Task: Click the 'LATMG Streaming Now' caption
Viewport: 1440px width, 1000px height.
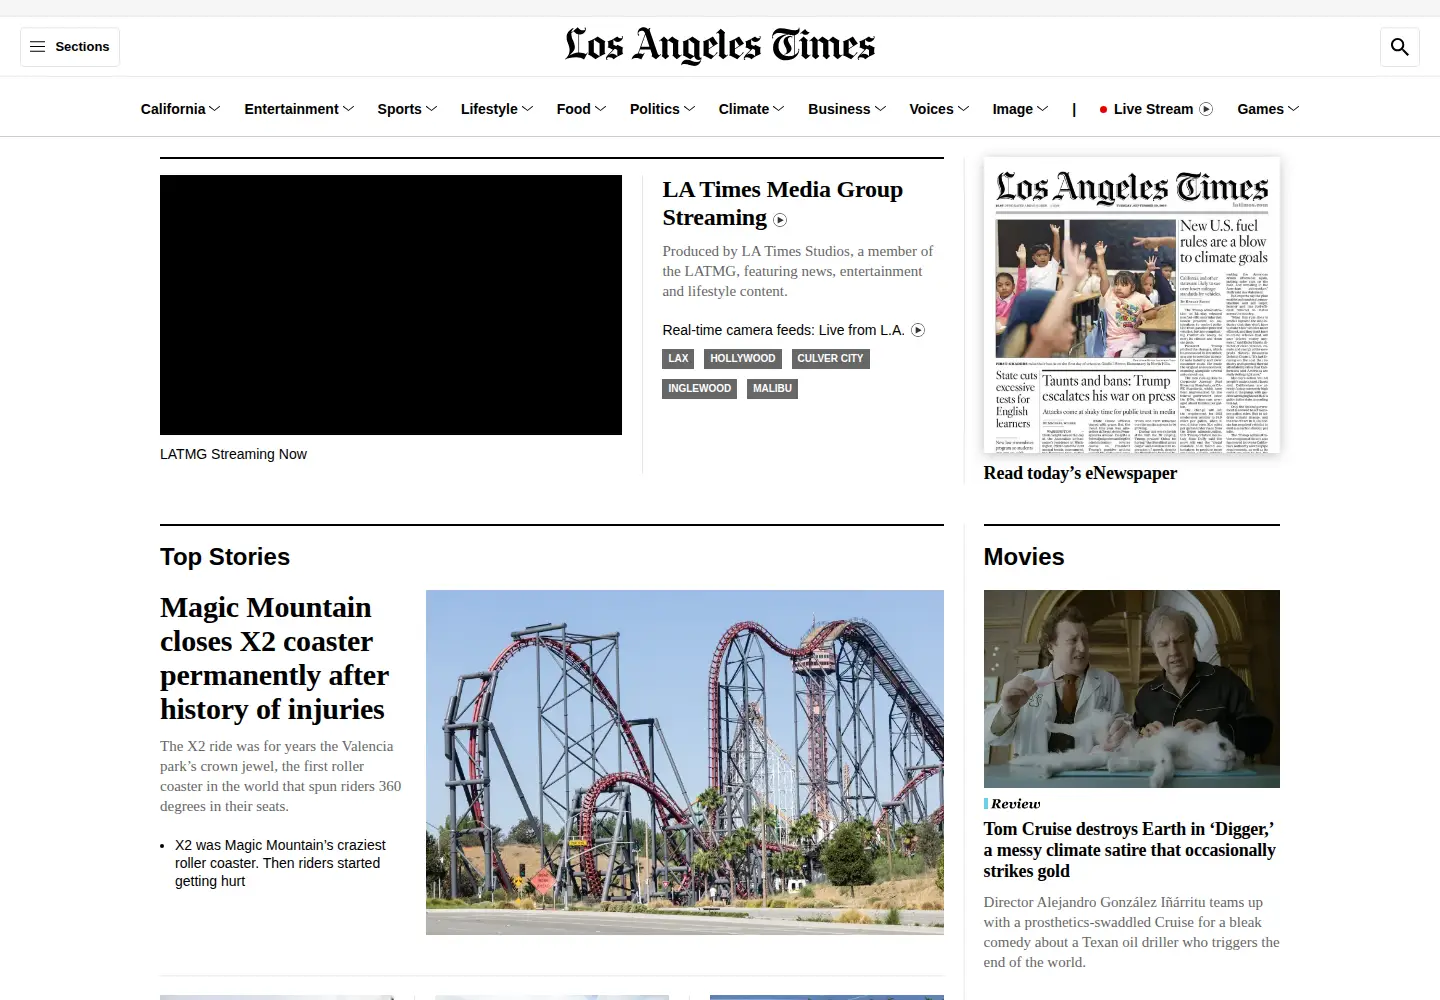Action: tap(233, 454)
